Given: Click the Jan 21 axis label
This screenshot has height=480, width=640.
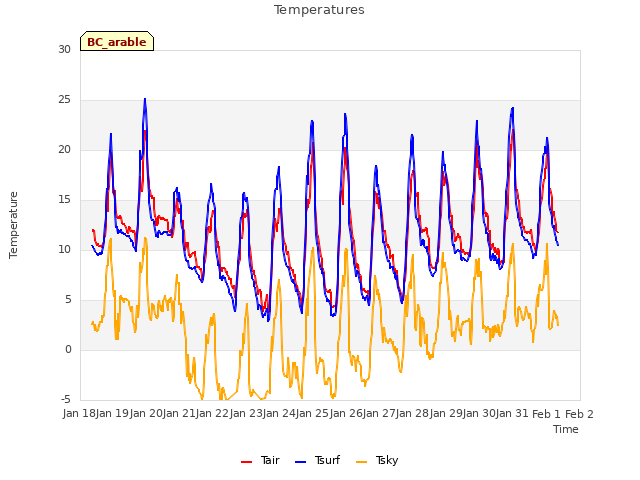Looking at the screenshot, I should click(179, 414).
